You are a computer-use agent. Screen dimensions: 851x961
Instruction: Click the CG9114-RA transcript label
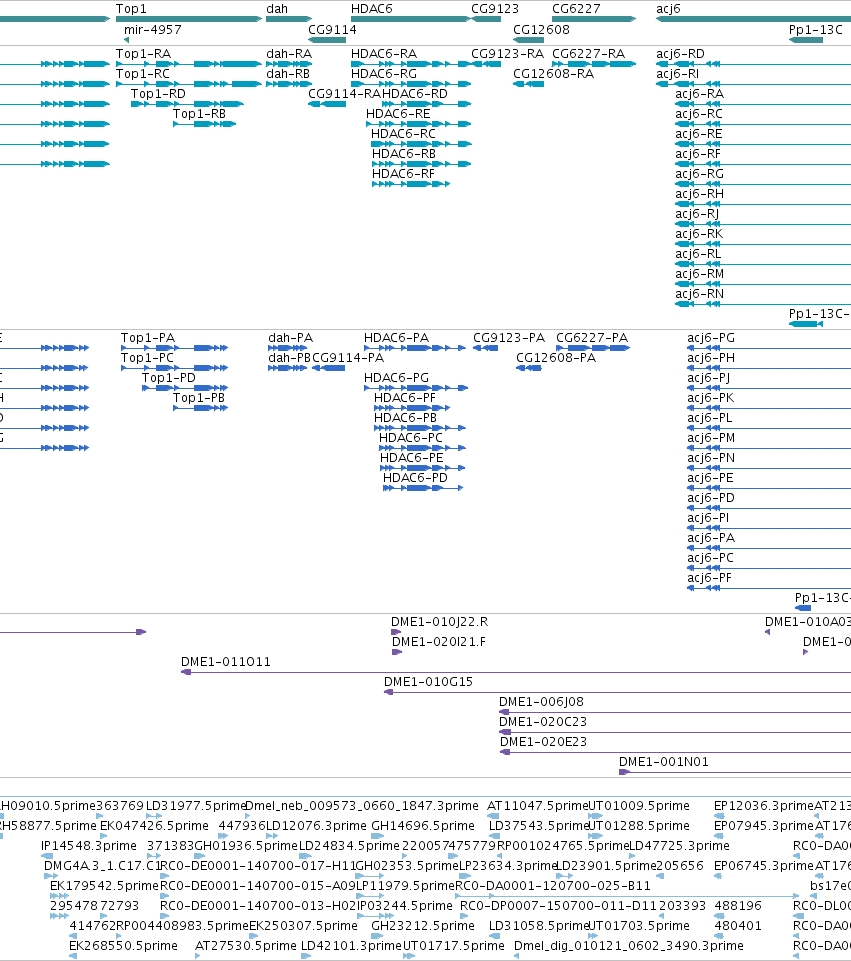tap(344, 94)
